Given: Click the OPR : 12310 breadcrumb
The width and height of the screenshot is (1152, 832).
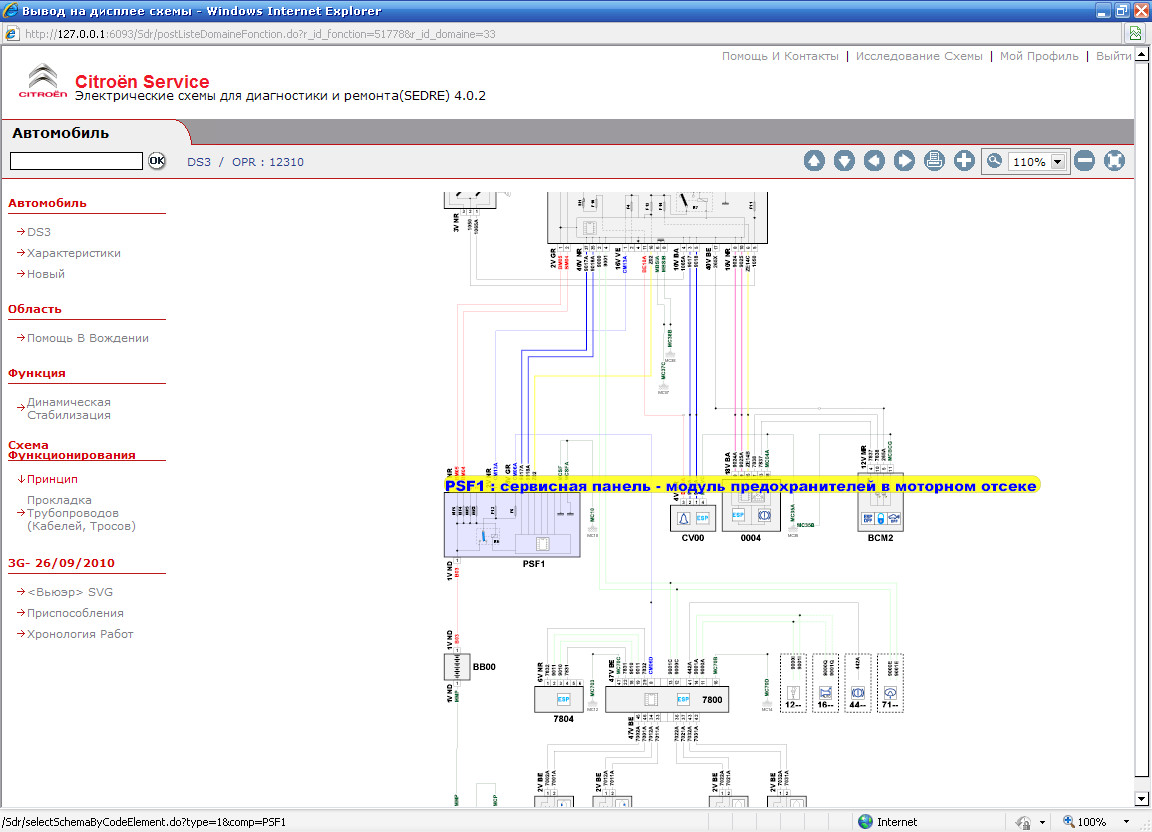Looking at the screenshot, I should coord(267,162).
